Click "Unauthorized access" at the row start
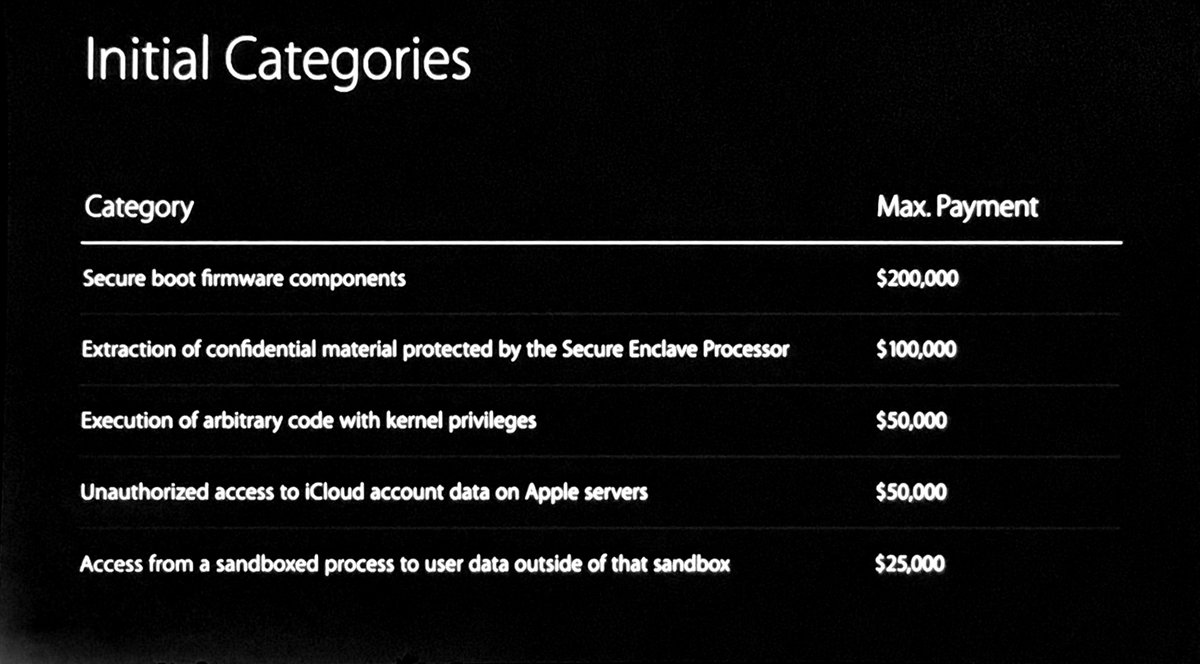Viewport: 1200px width, 664px height. click(x=159, y=493)
